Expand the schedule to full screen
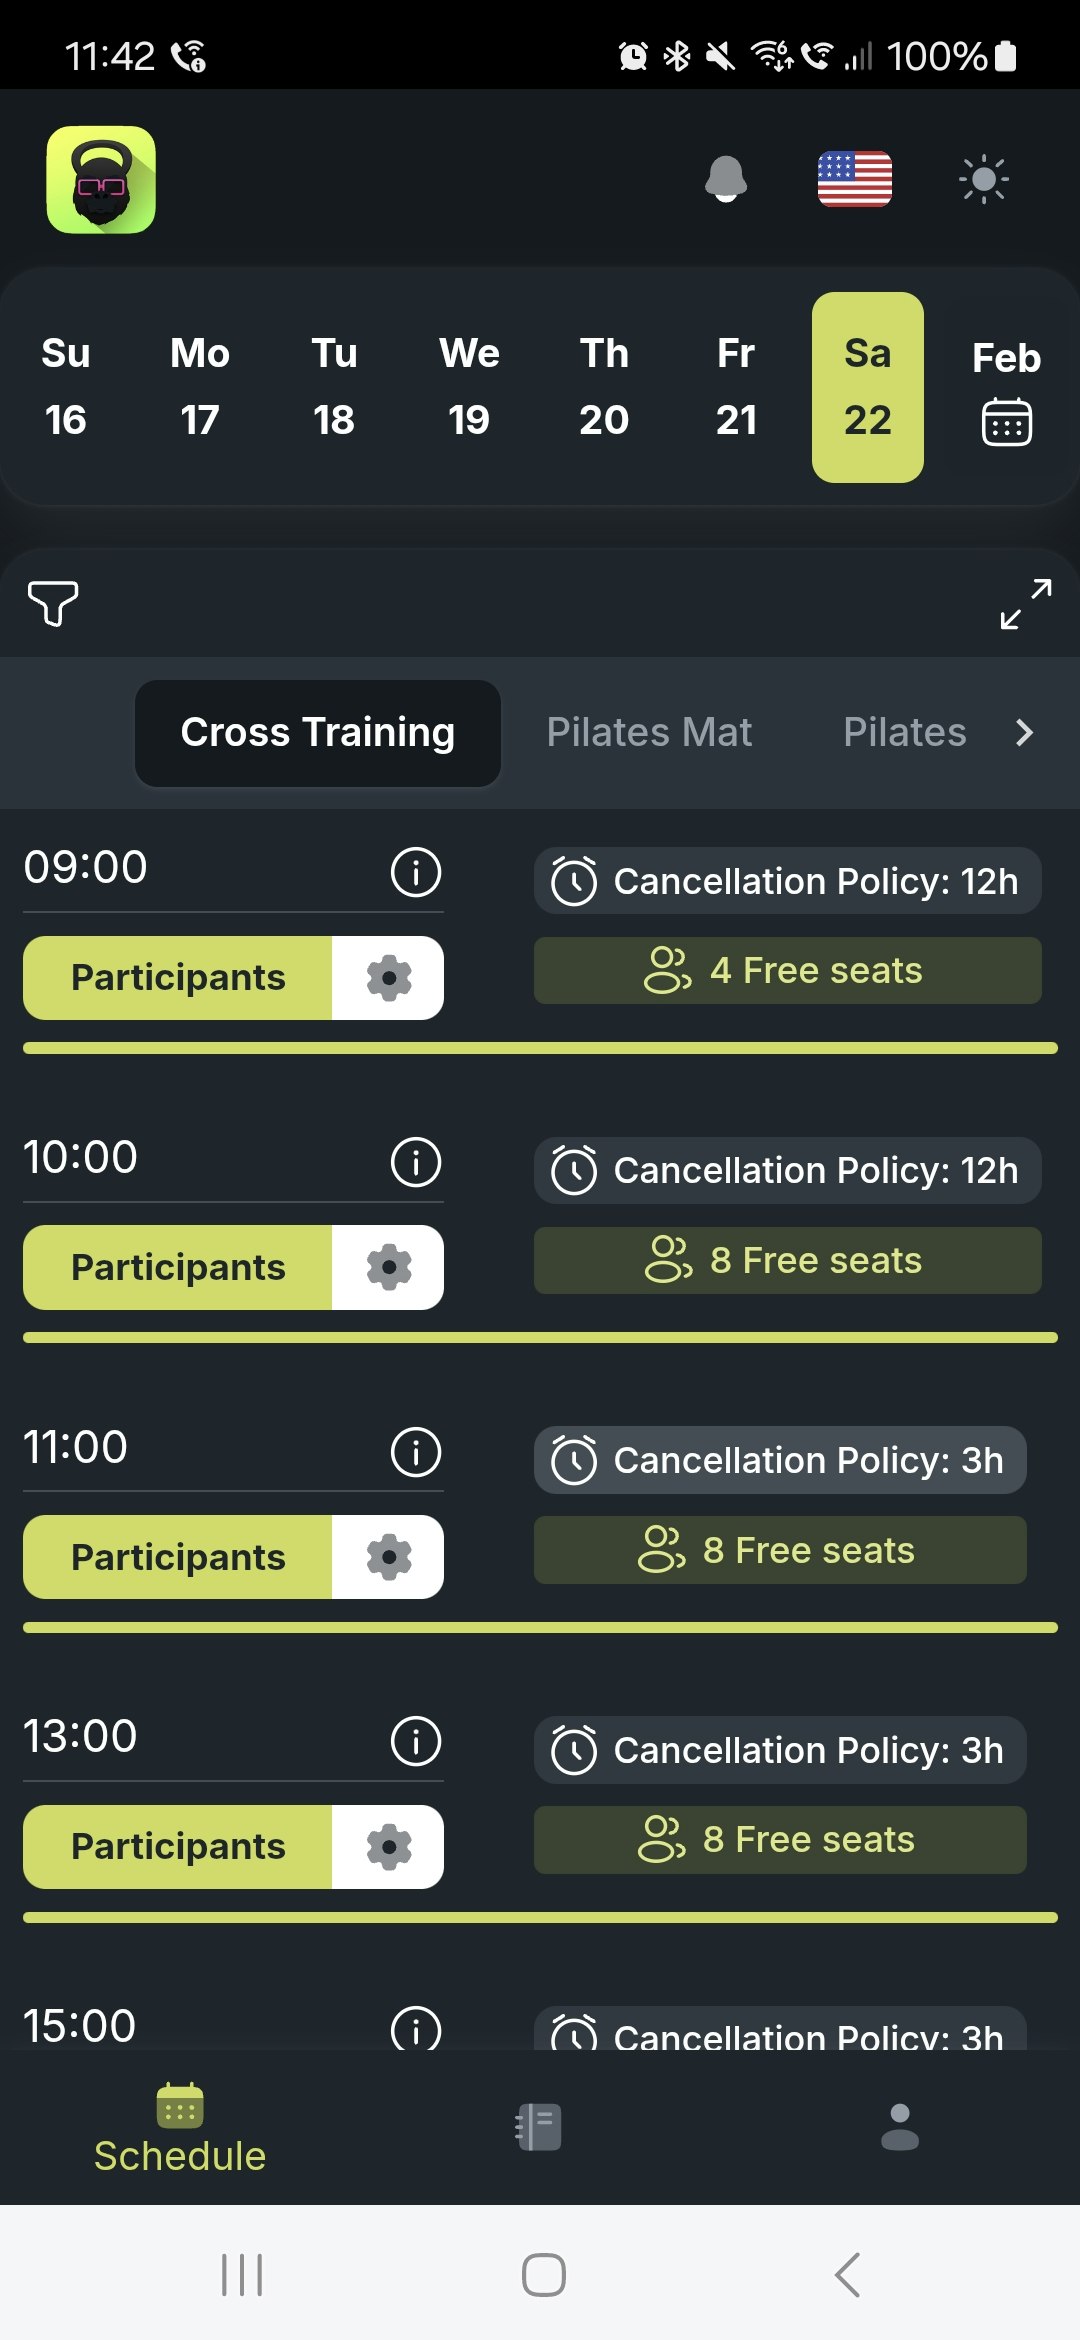The width and height of the screenshot is (1080, 2340). coord(1026,604)
